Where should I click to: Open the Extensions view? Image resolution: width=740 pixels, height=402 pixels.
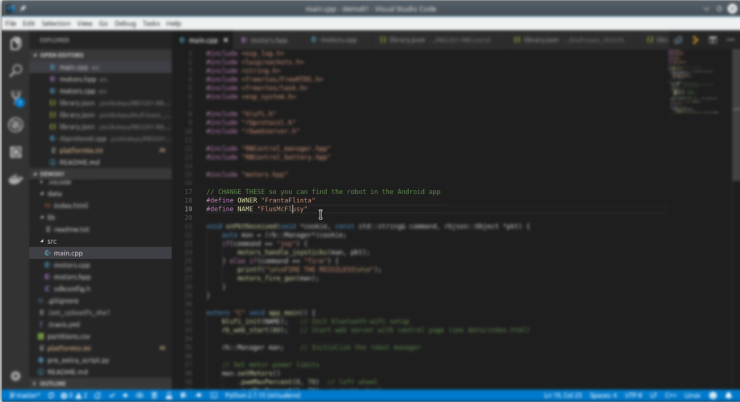(15, 152)
